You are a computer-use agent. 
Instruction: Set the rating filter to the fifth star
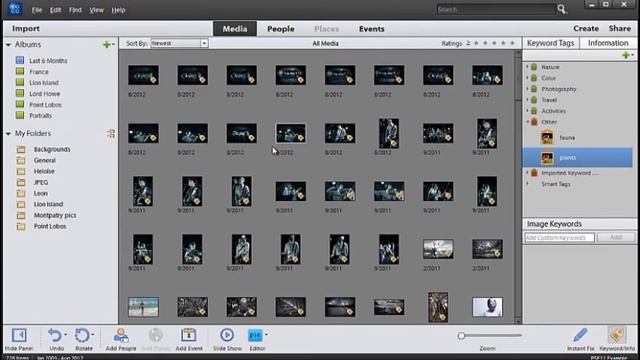pyautogui.click(x=512, y=43)
